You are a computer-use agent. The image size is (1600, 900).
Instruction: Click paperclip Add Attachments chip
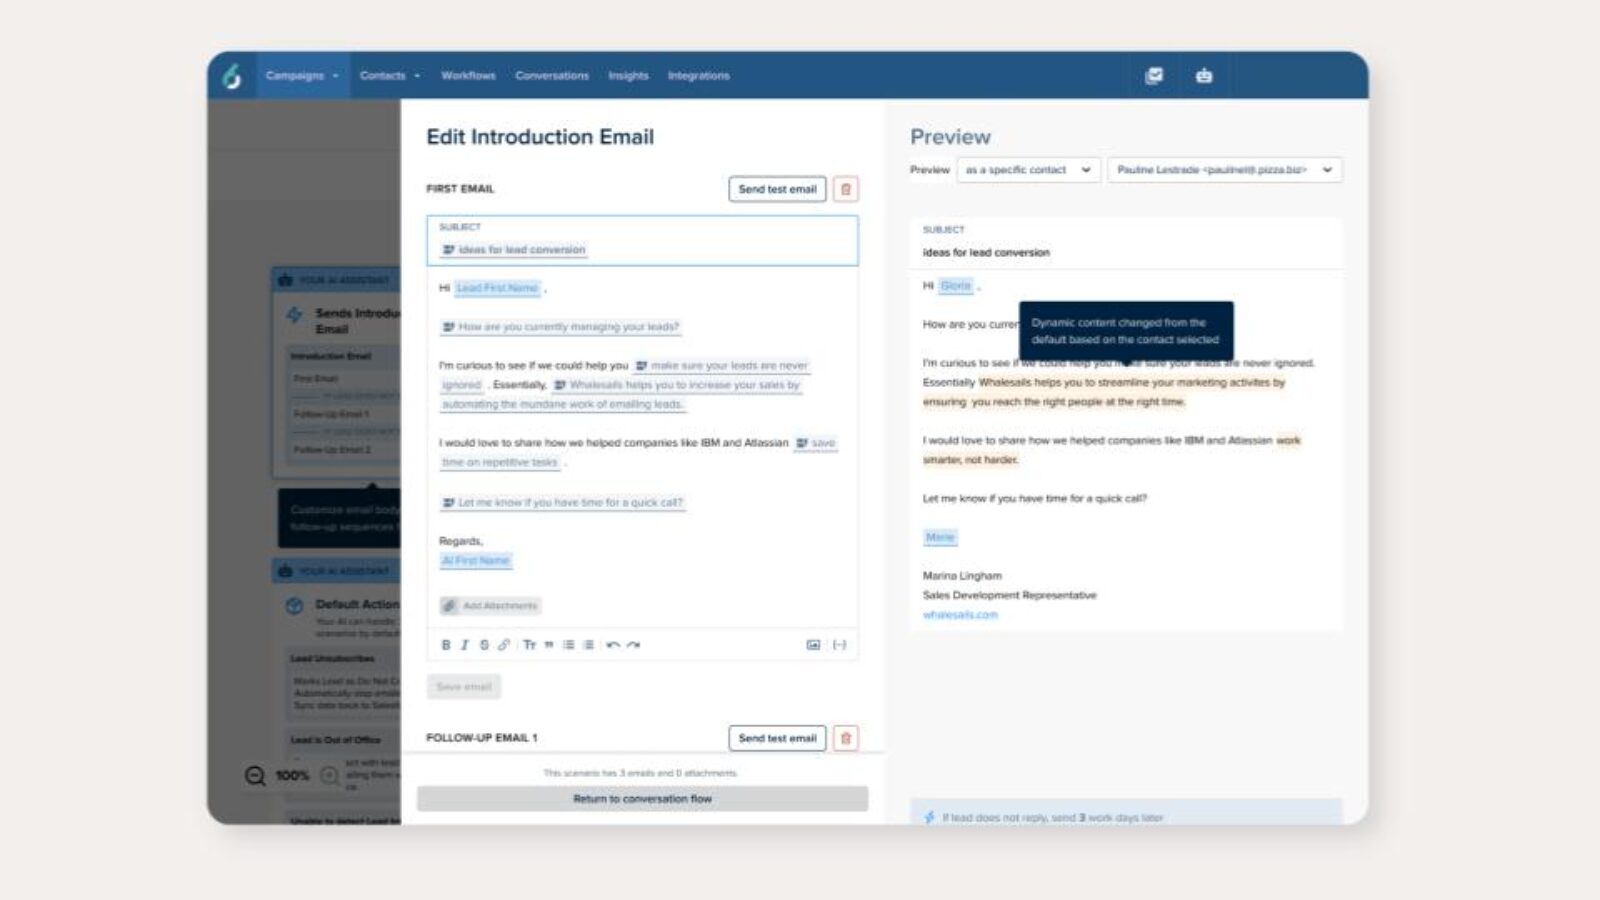(x=490, y=606)
